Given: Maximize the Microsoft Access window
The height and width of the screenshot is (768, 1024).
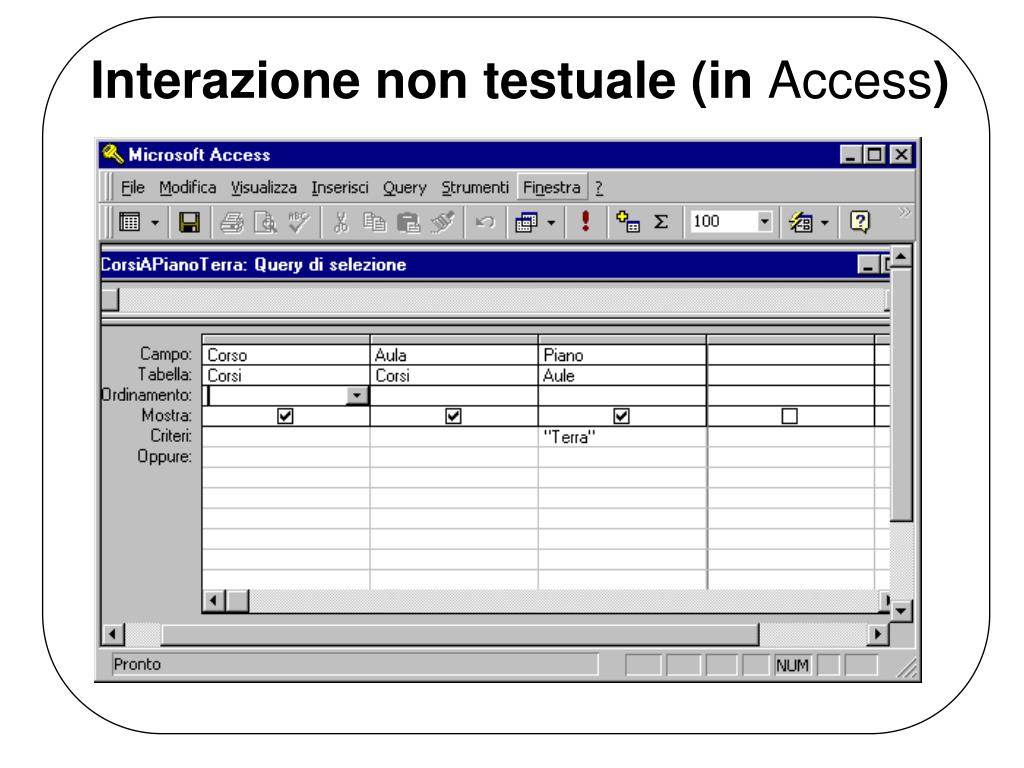Looking at the screenshot, I should click(875, 155).
